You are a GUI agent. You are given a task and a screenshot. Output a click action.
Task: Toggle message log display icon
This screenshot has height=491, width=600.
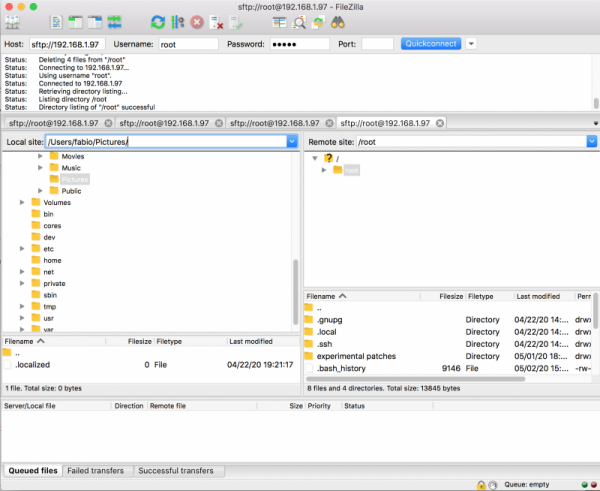[57, 23]
